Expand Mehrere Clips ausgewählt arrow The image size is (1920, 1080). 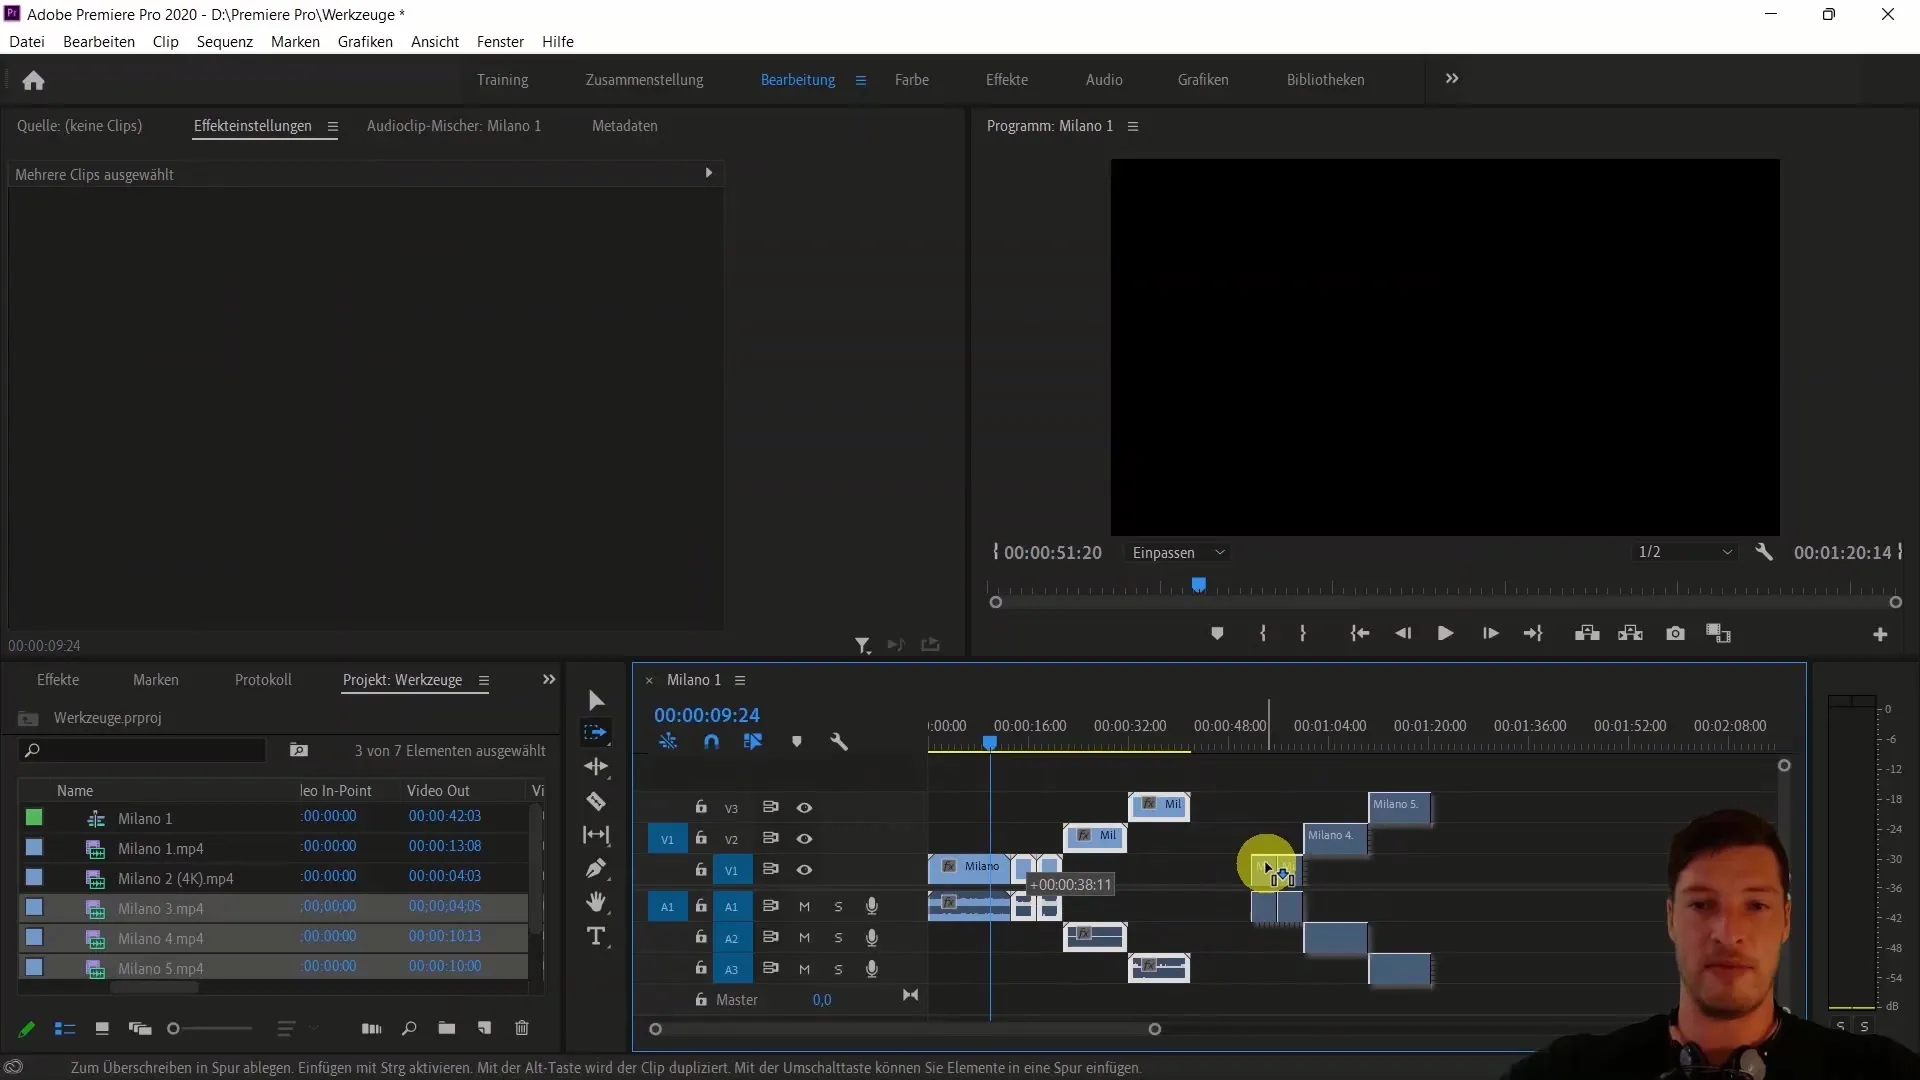709,173
